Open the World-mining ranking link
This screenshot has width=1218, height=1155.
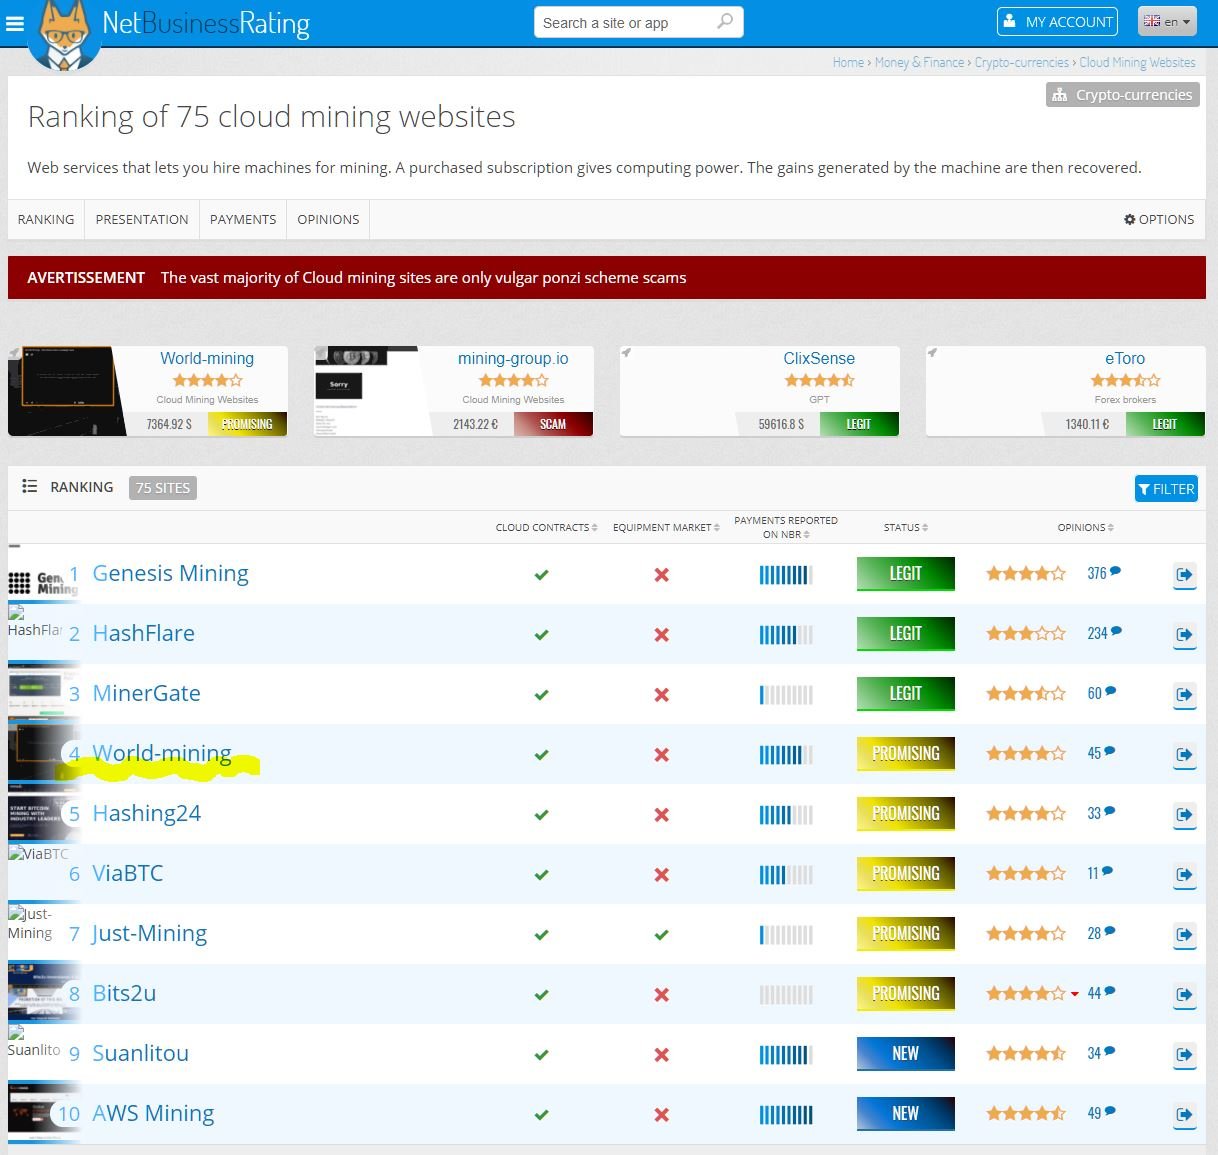(162, 753)
